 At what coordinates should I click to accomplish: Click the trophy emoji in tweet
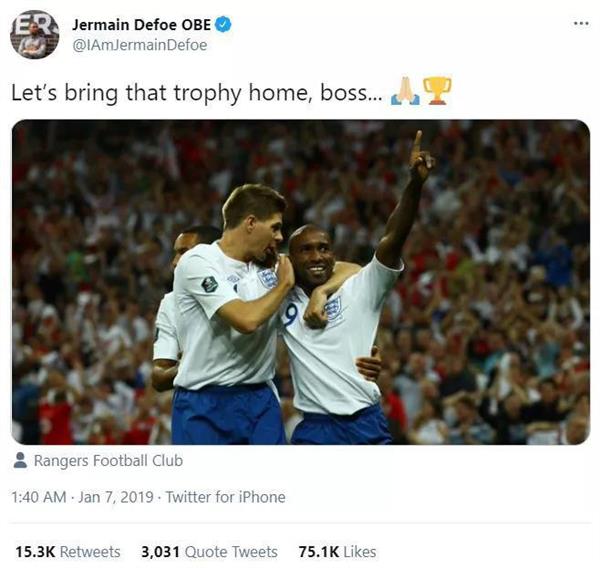tap(437, 91)
